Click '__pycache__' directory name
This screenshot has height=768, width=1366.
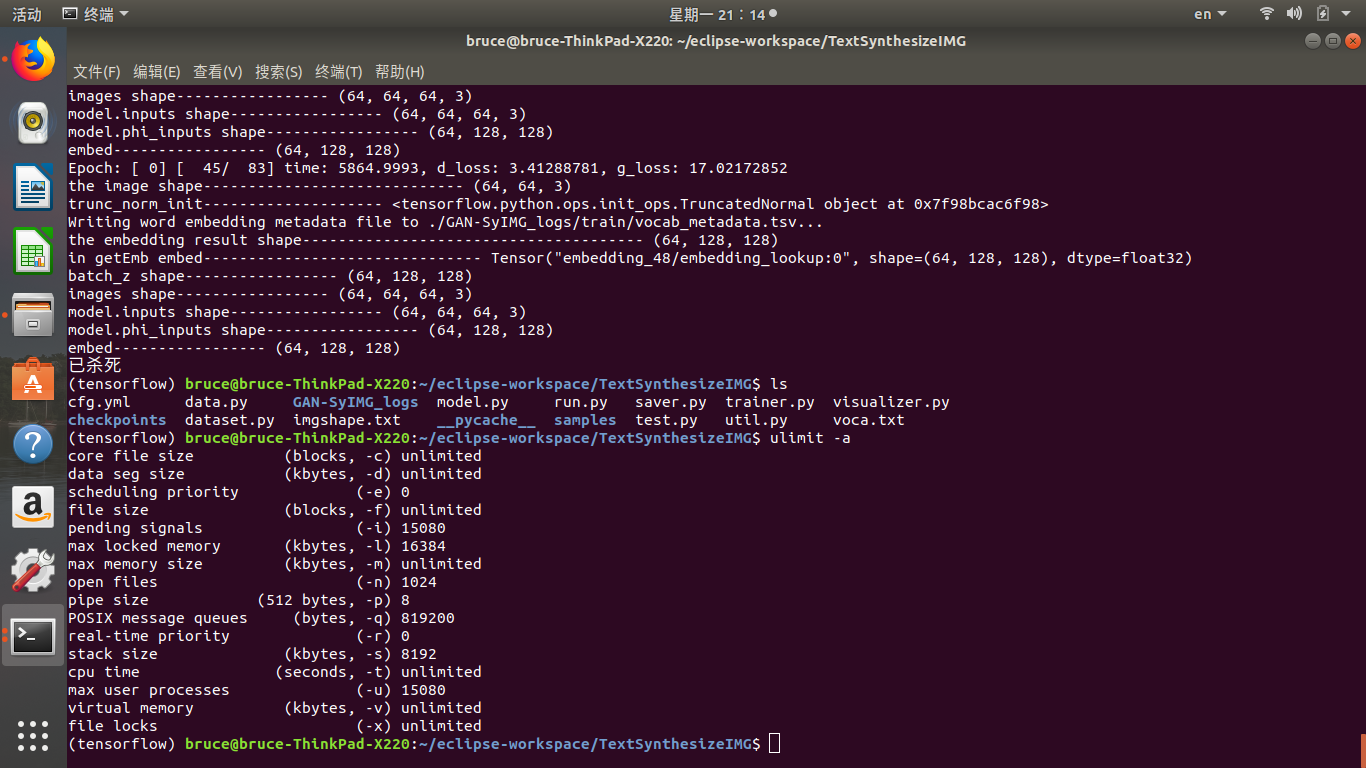(x=486, y=420)
